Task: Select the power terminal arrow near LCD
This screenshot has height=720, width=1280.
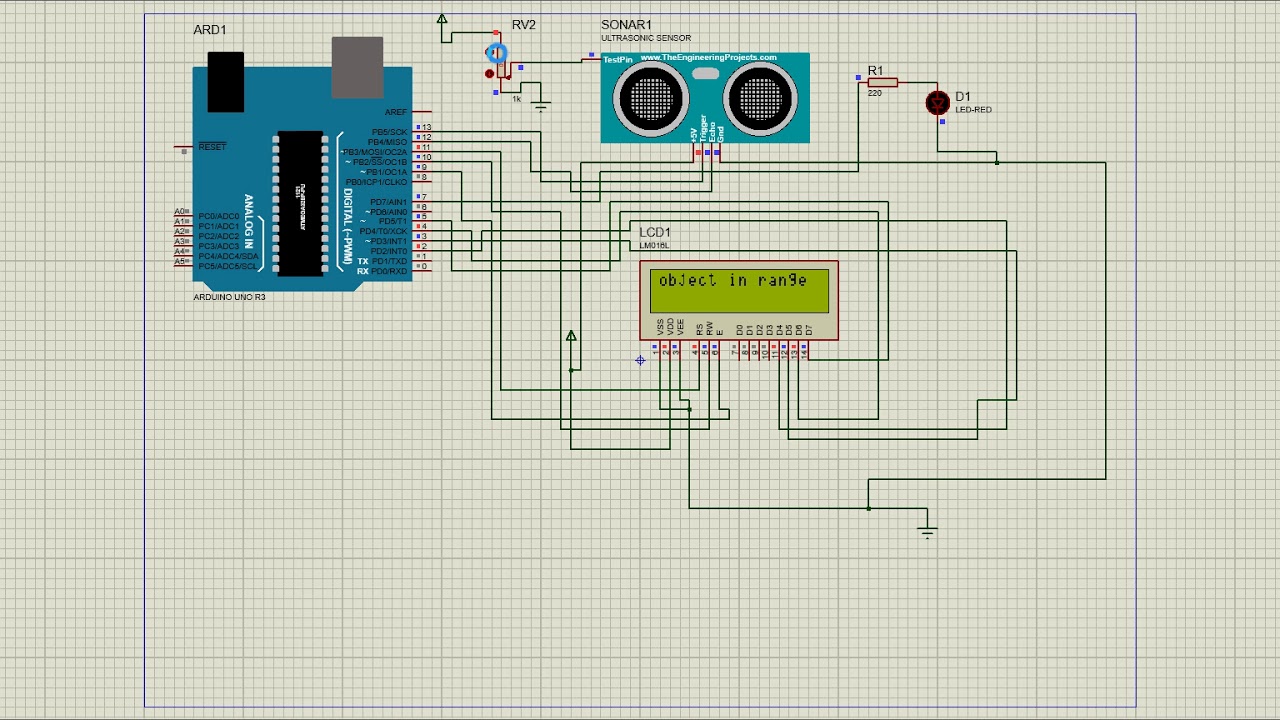Action: point(571,336)
